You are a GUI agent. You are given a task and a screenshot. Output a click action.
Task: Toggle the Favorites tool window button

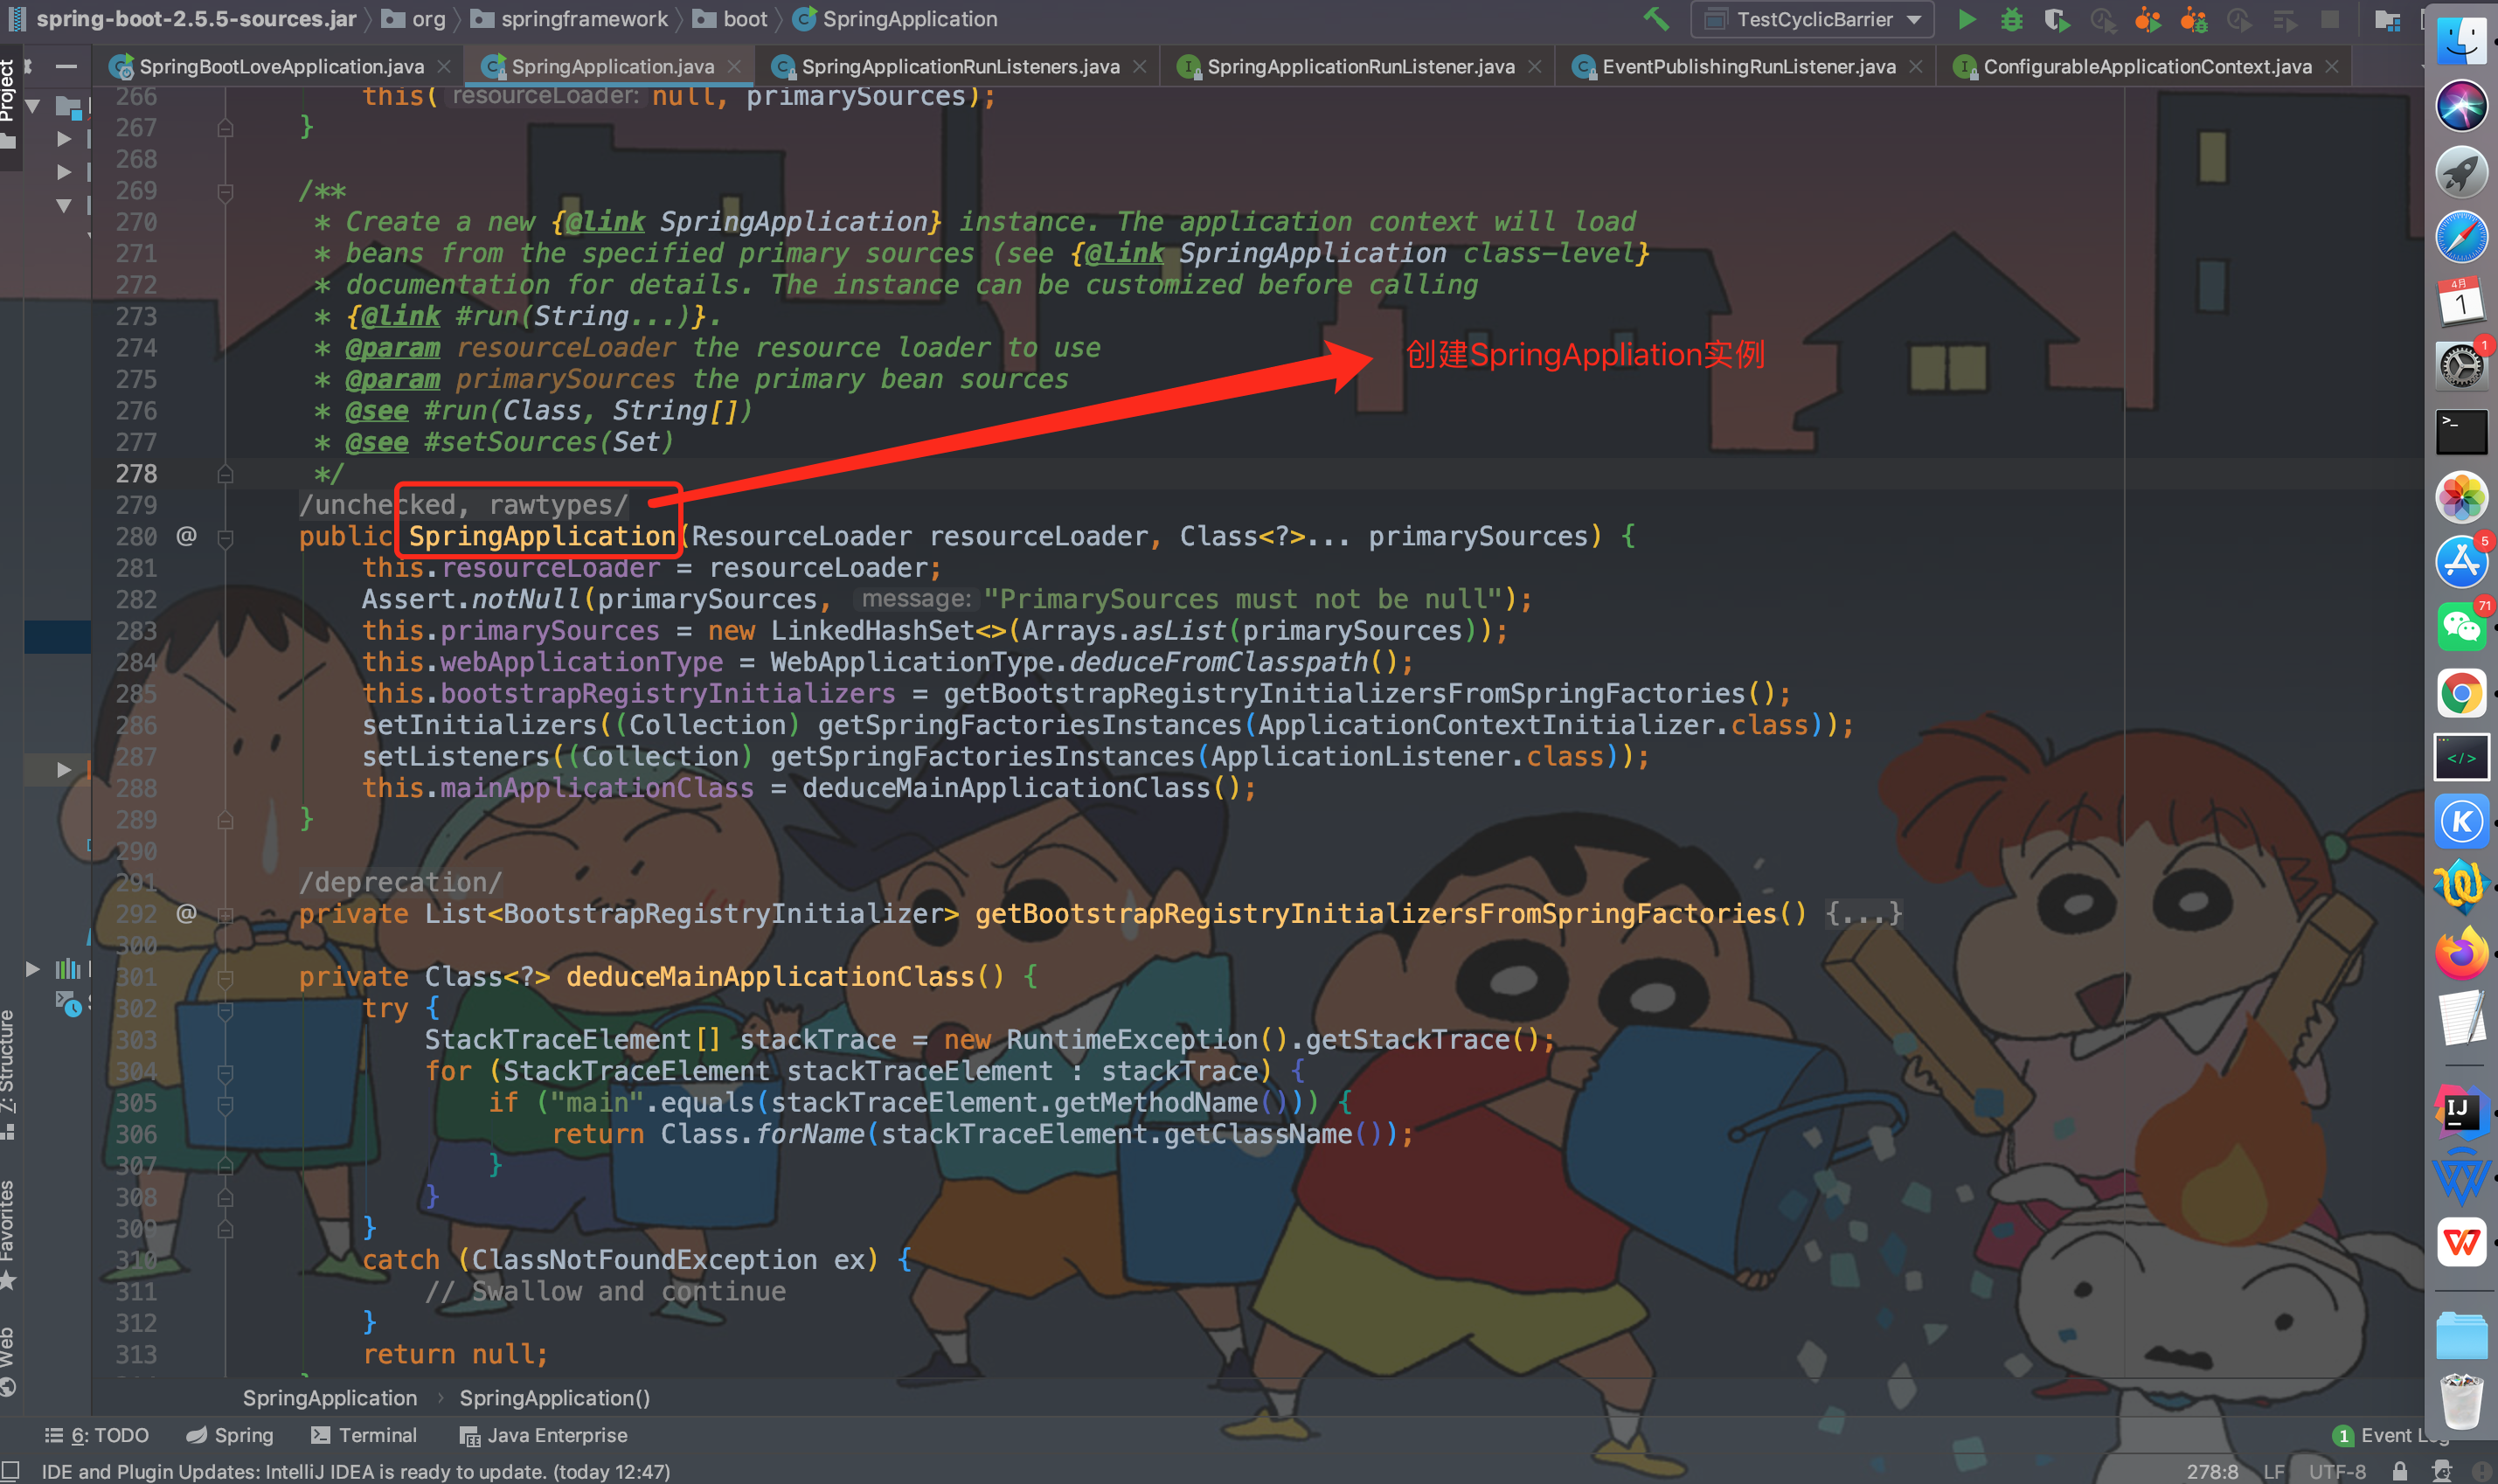[8, 1235]
